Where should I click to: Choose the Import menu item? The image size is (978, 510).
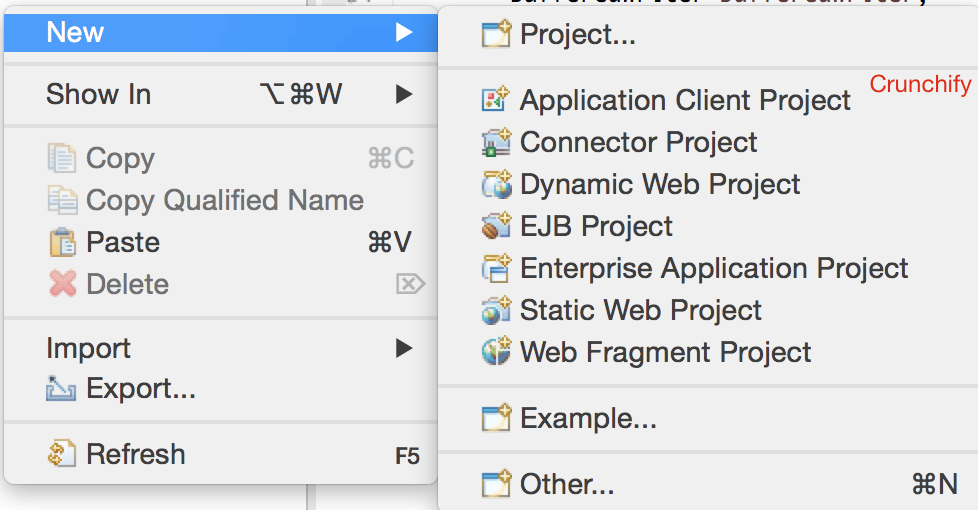click(x=88, y=348)
